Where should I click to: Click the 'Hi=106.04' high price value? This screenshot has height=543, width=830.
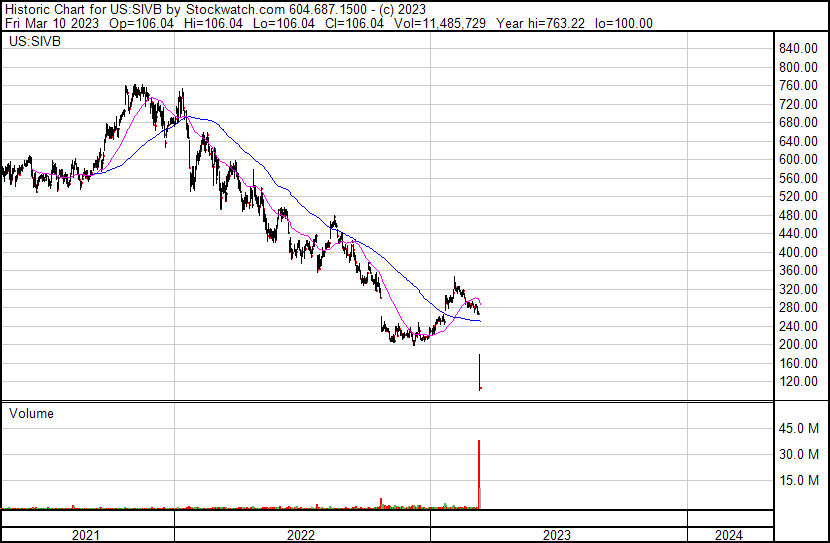point(213,23)
